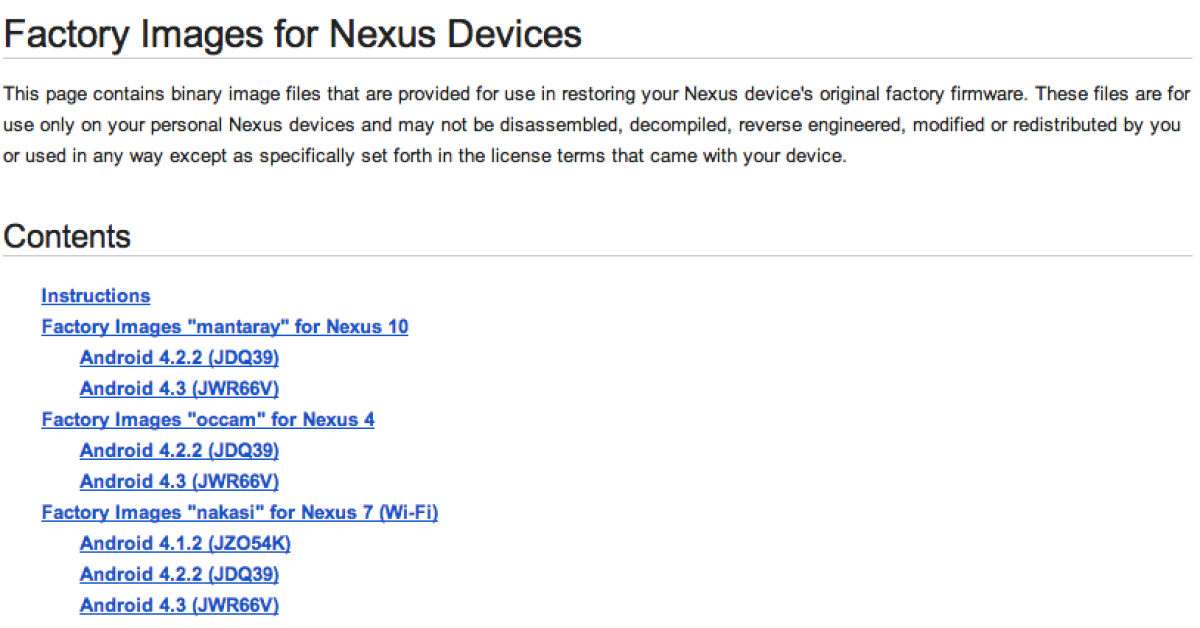Click the "Contents" section heading

click(67, 237)
